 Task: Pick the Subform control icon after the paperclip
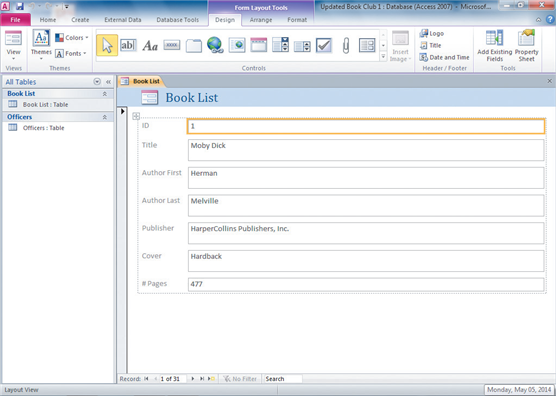[x=367, y=45]
